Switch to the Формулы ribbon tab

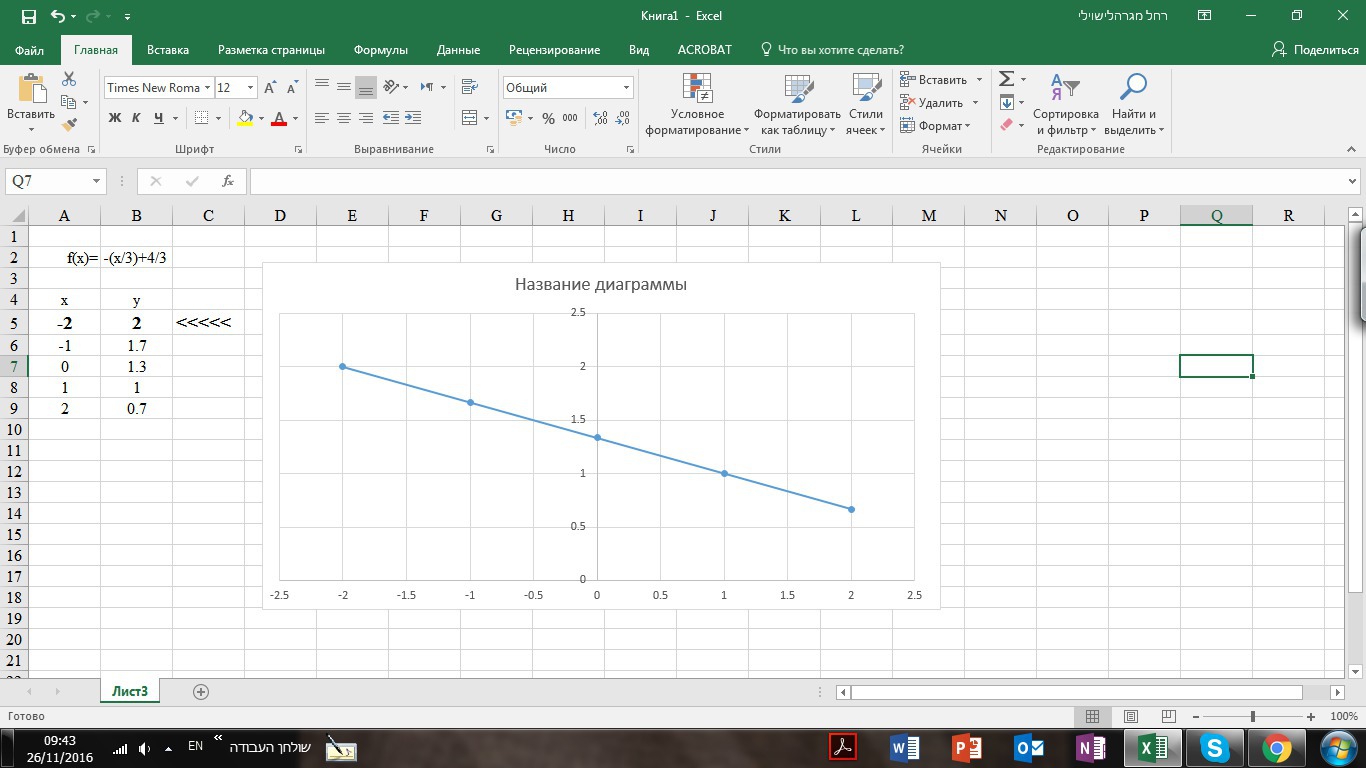pyautogui.click(x=380, y=50)
